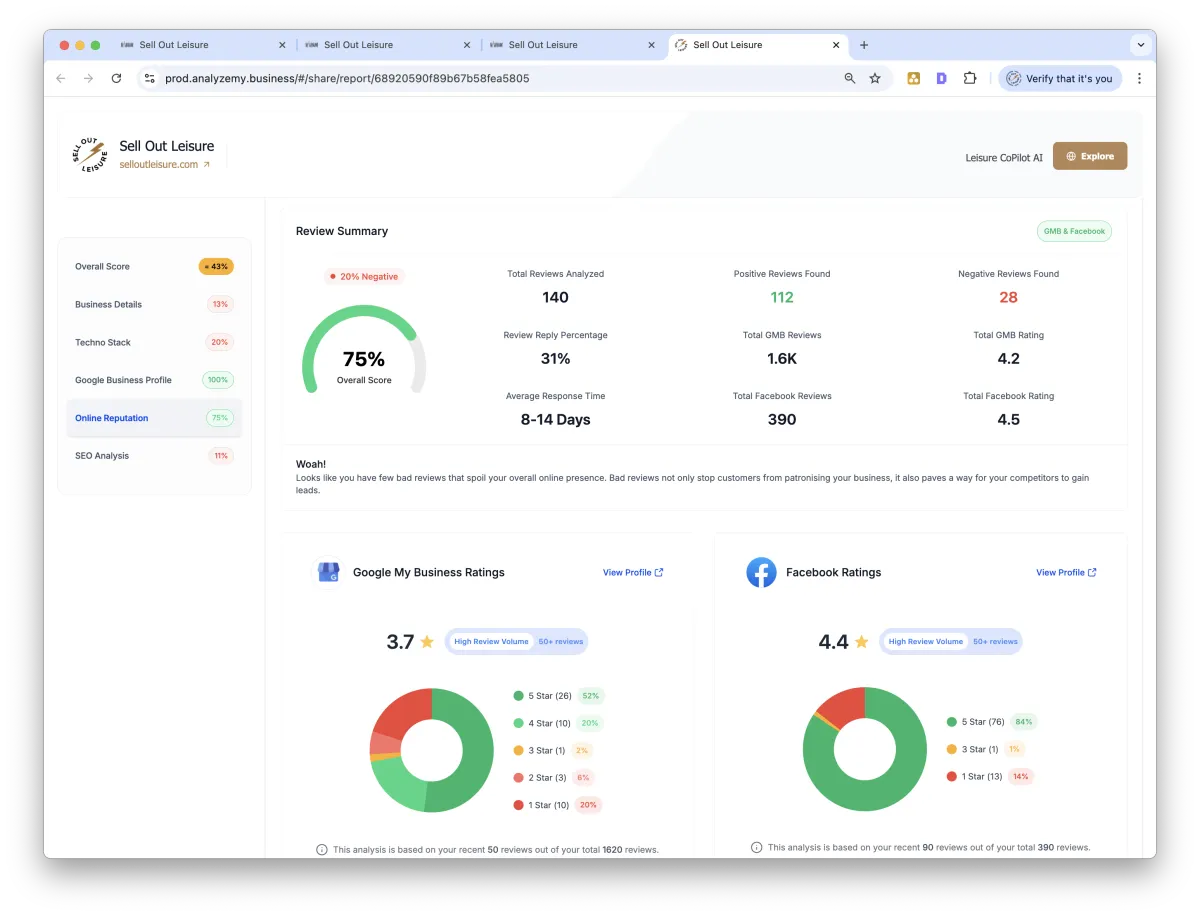Select Overall Score in sidebar
The image size is (1200, 916).
point(154,267)
